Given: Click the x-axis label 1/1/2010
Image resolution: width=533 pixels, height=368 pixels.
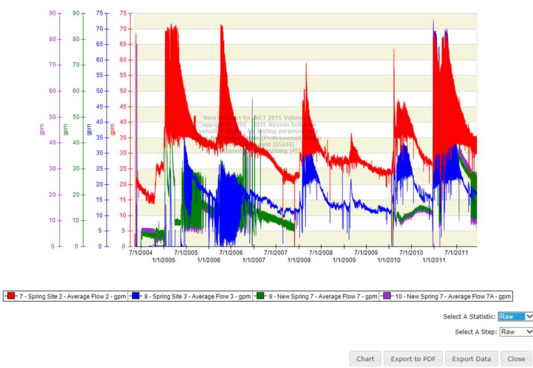Looking at the screenshot, I should (389, 260).
